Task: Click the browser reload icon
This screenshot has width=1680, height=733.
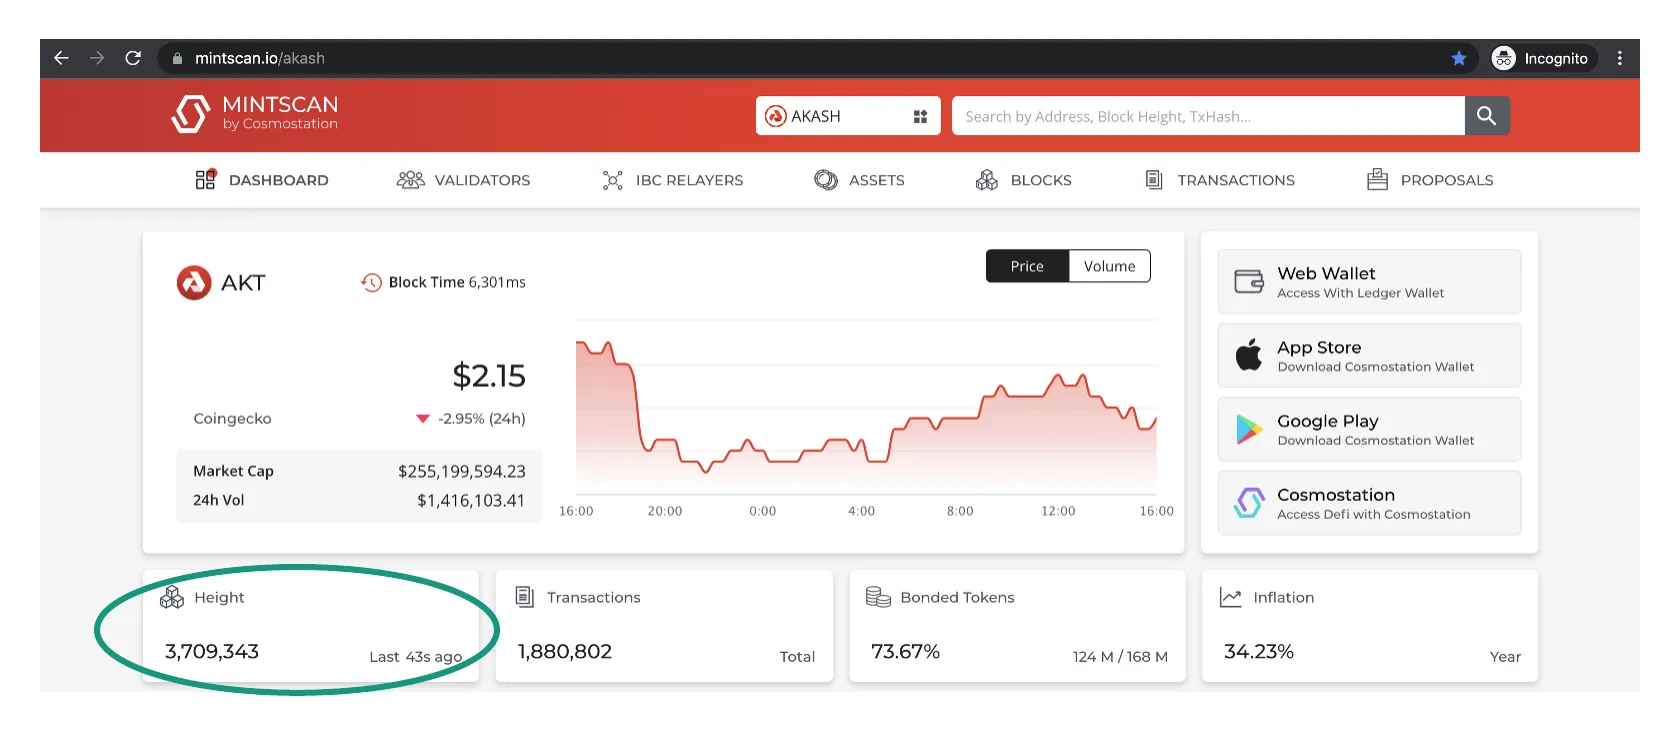Action: pyautogui.click(x=133, y=58)
